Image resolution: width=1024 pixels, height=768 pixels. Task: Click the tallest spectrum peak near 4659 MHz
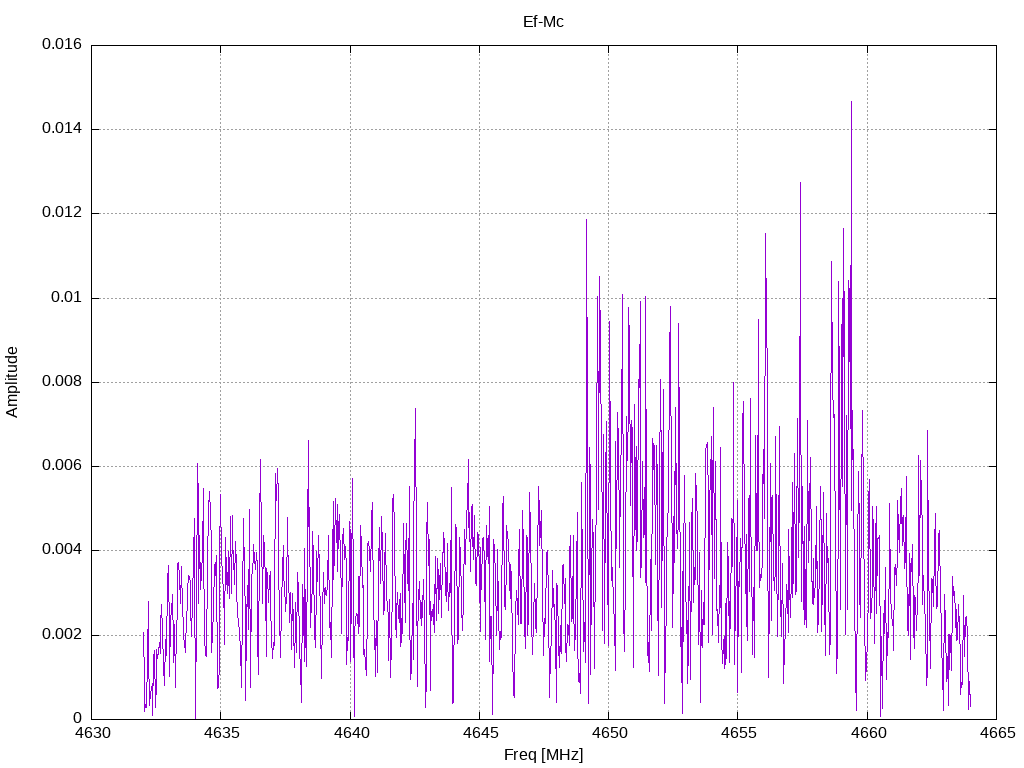click(x=852, y=104)
